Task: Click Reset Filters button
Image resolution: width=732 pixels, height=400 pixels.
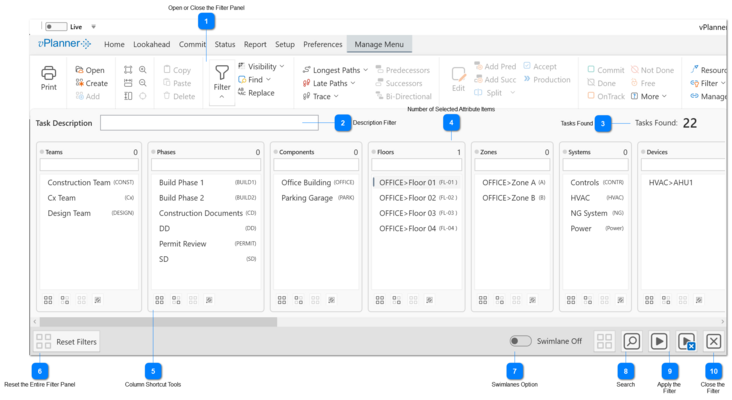Action: click(x=66, y=342)
